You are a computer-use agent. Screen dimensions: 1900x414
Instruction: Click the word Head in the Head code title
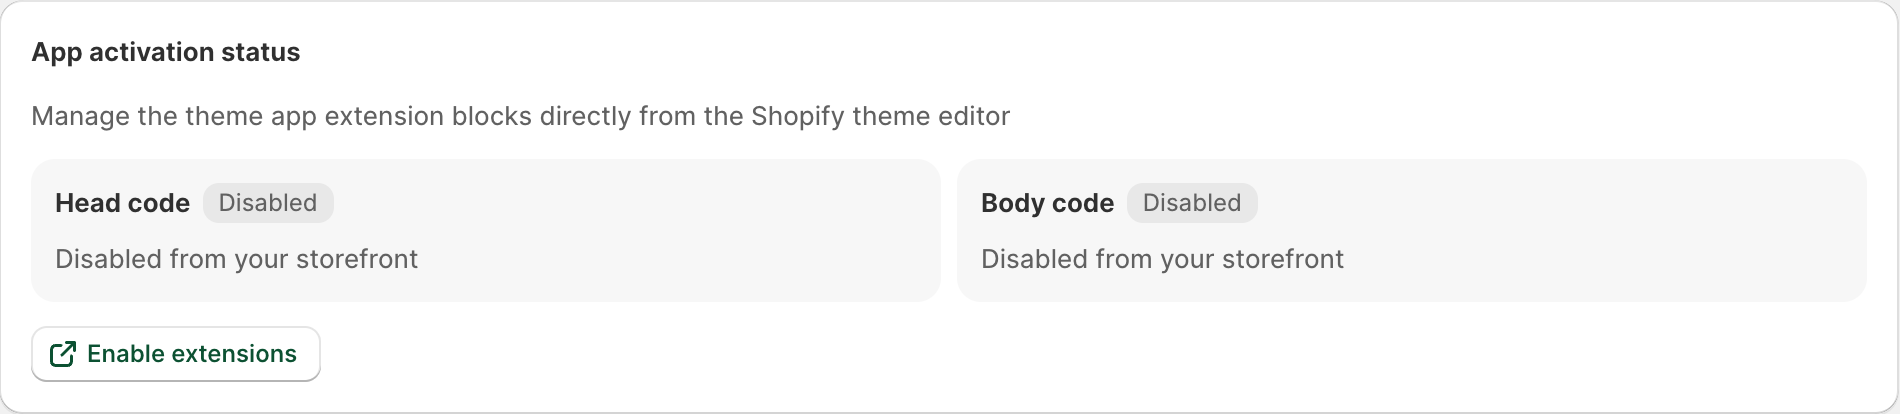[x=88, y=203]
